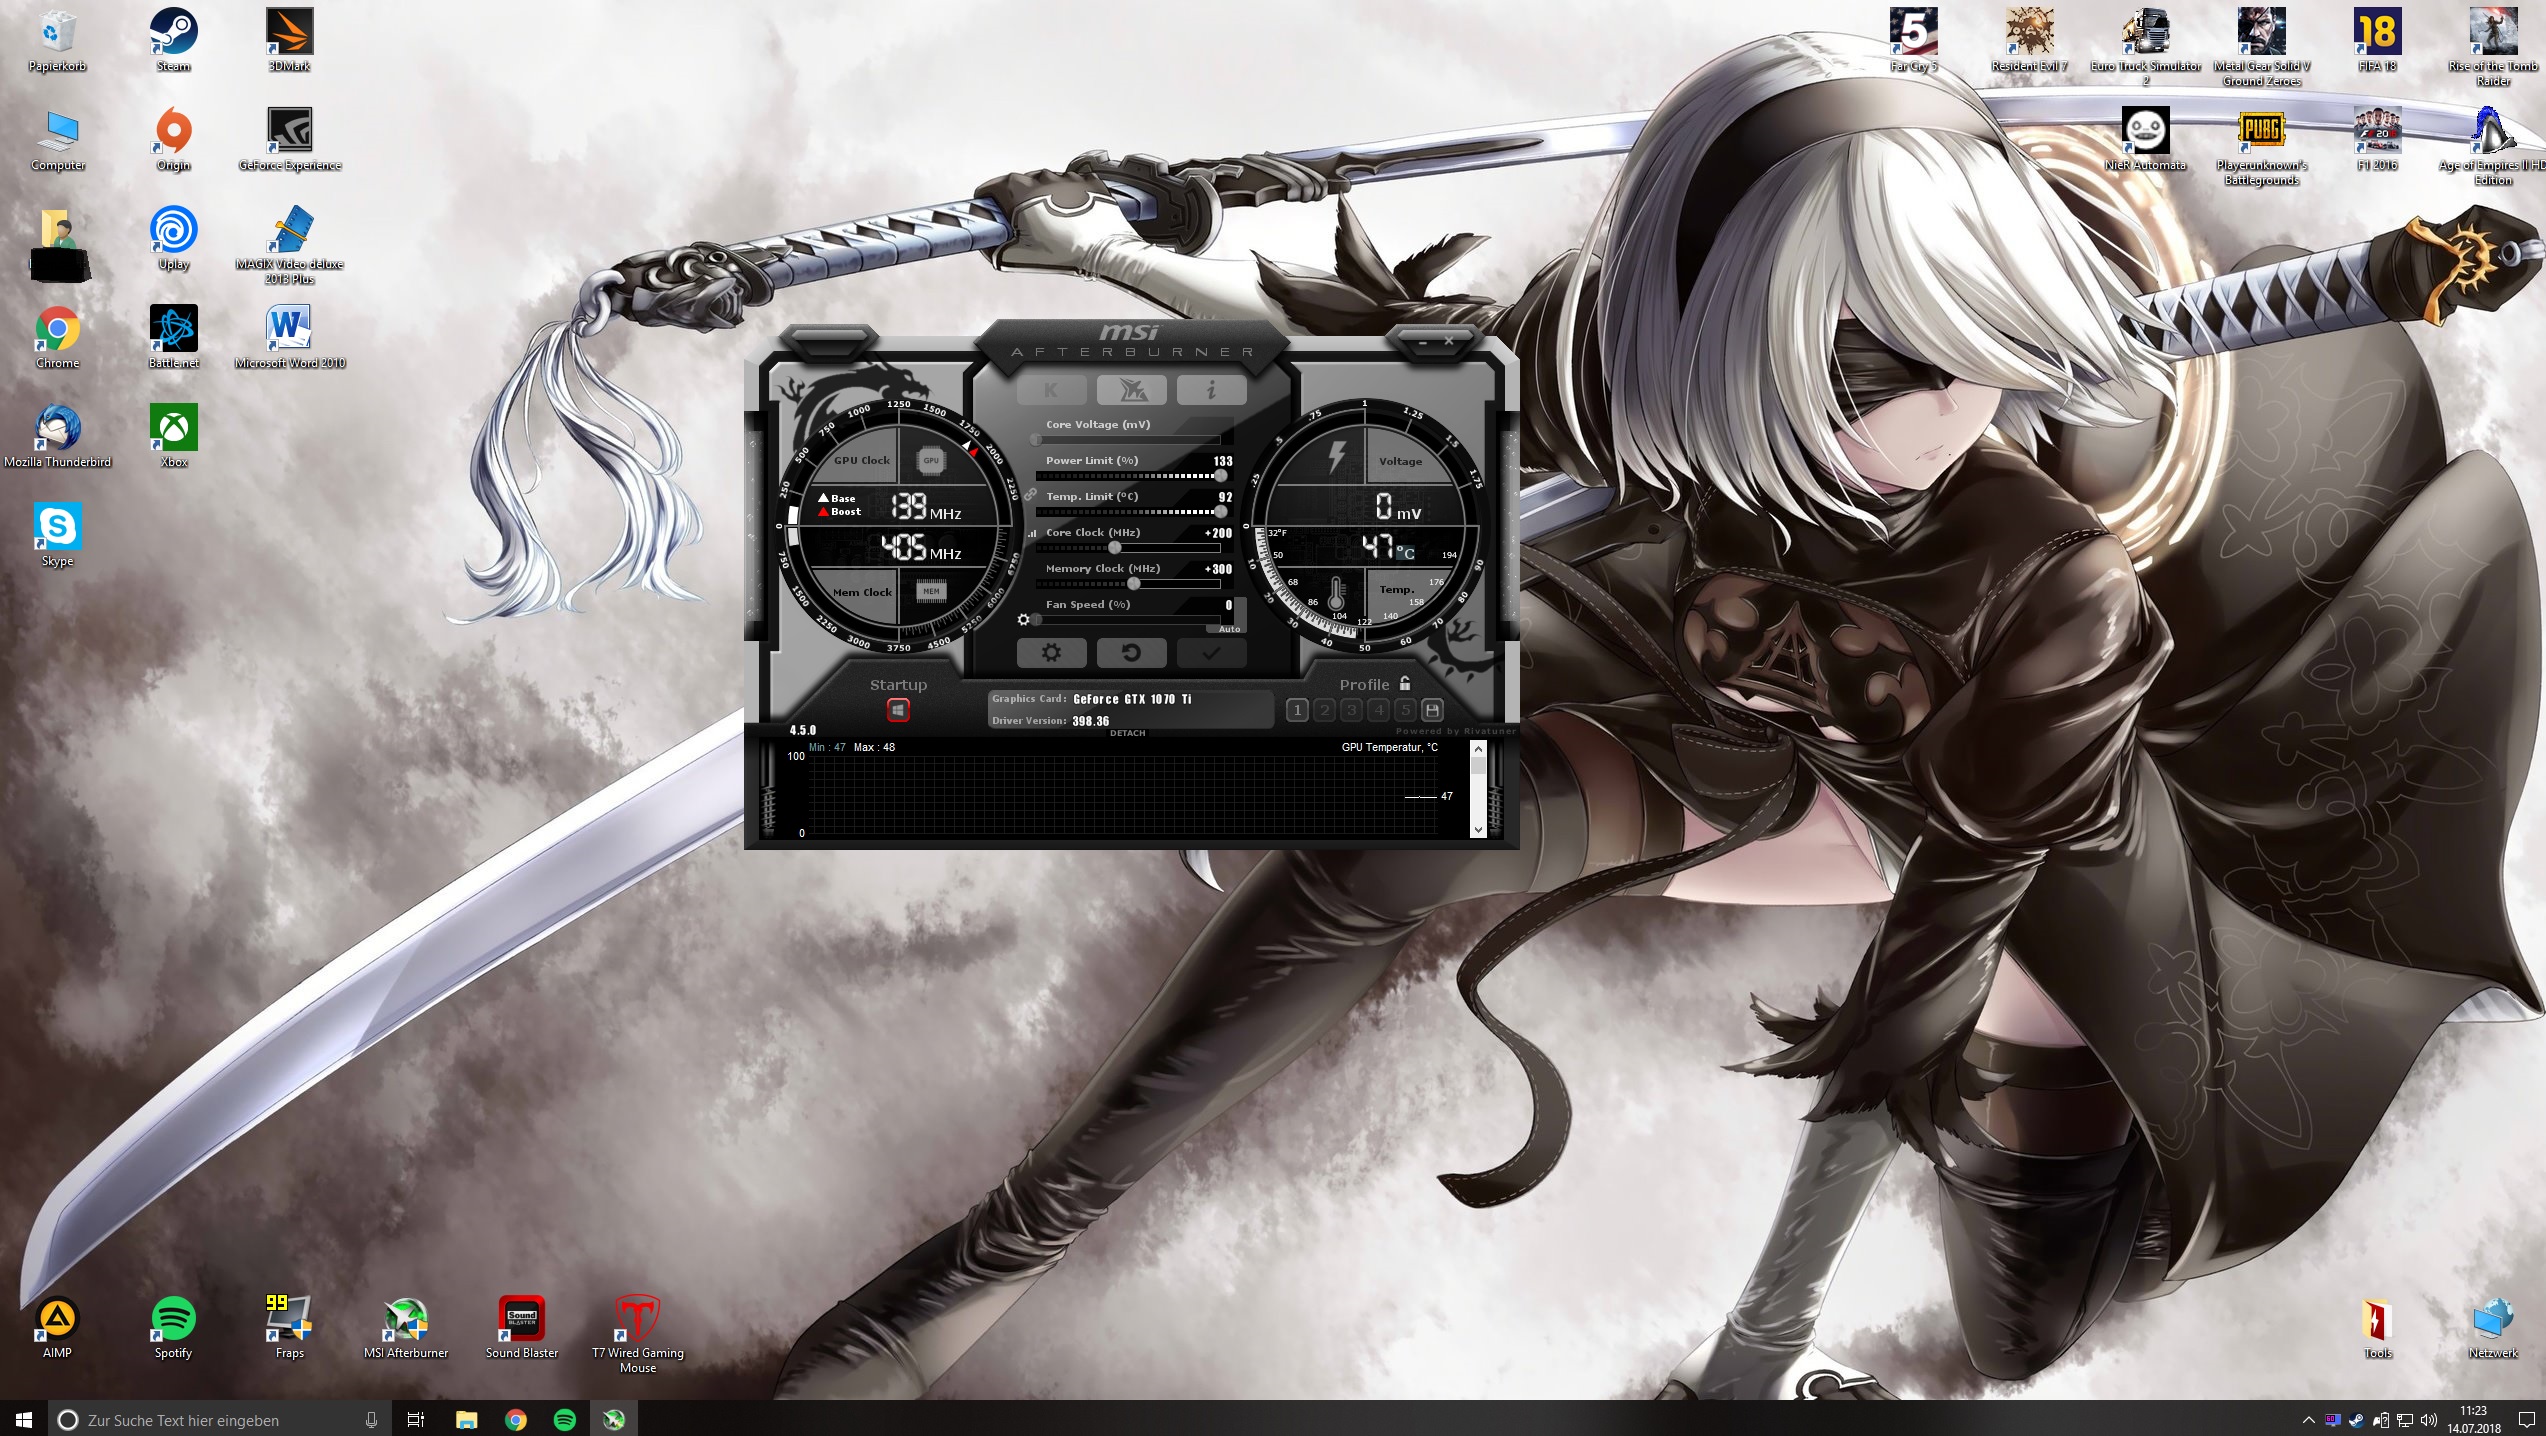Screen dimensions: 2546x1436
Task: Open the information i button
Action: [x=1211, y=390]
